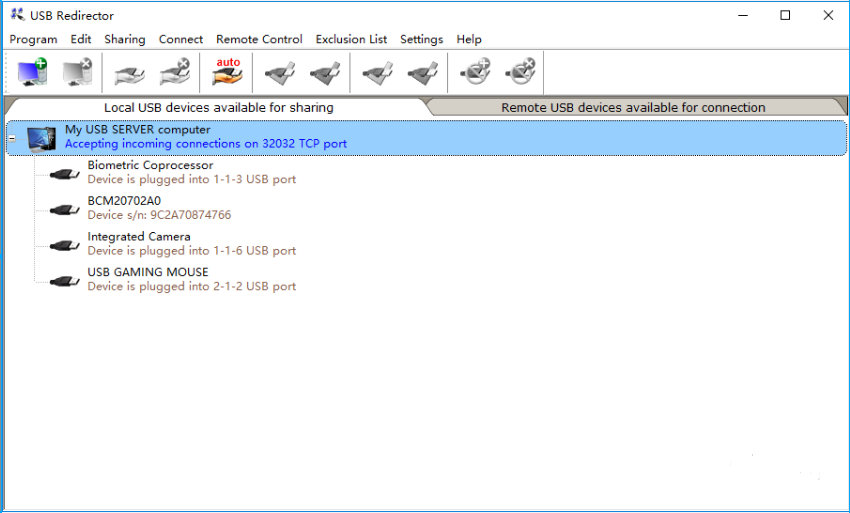850x513 pixels.
Task: Open the Remote Control menu
Action: 259,39
